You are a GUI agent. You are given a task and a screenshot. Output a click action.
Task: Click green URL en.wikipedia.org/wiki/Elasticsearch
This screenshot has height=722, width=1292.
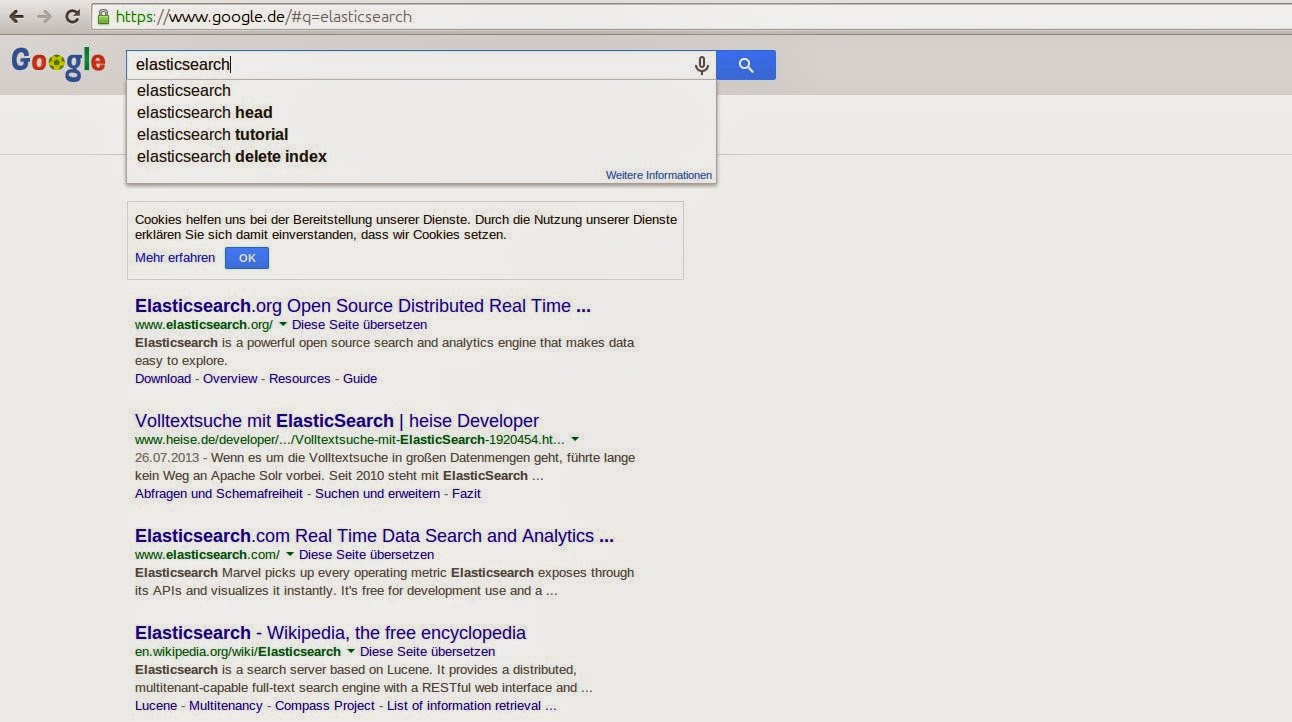click(238, 652)
